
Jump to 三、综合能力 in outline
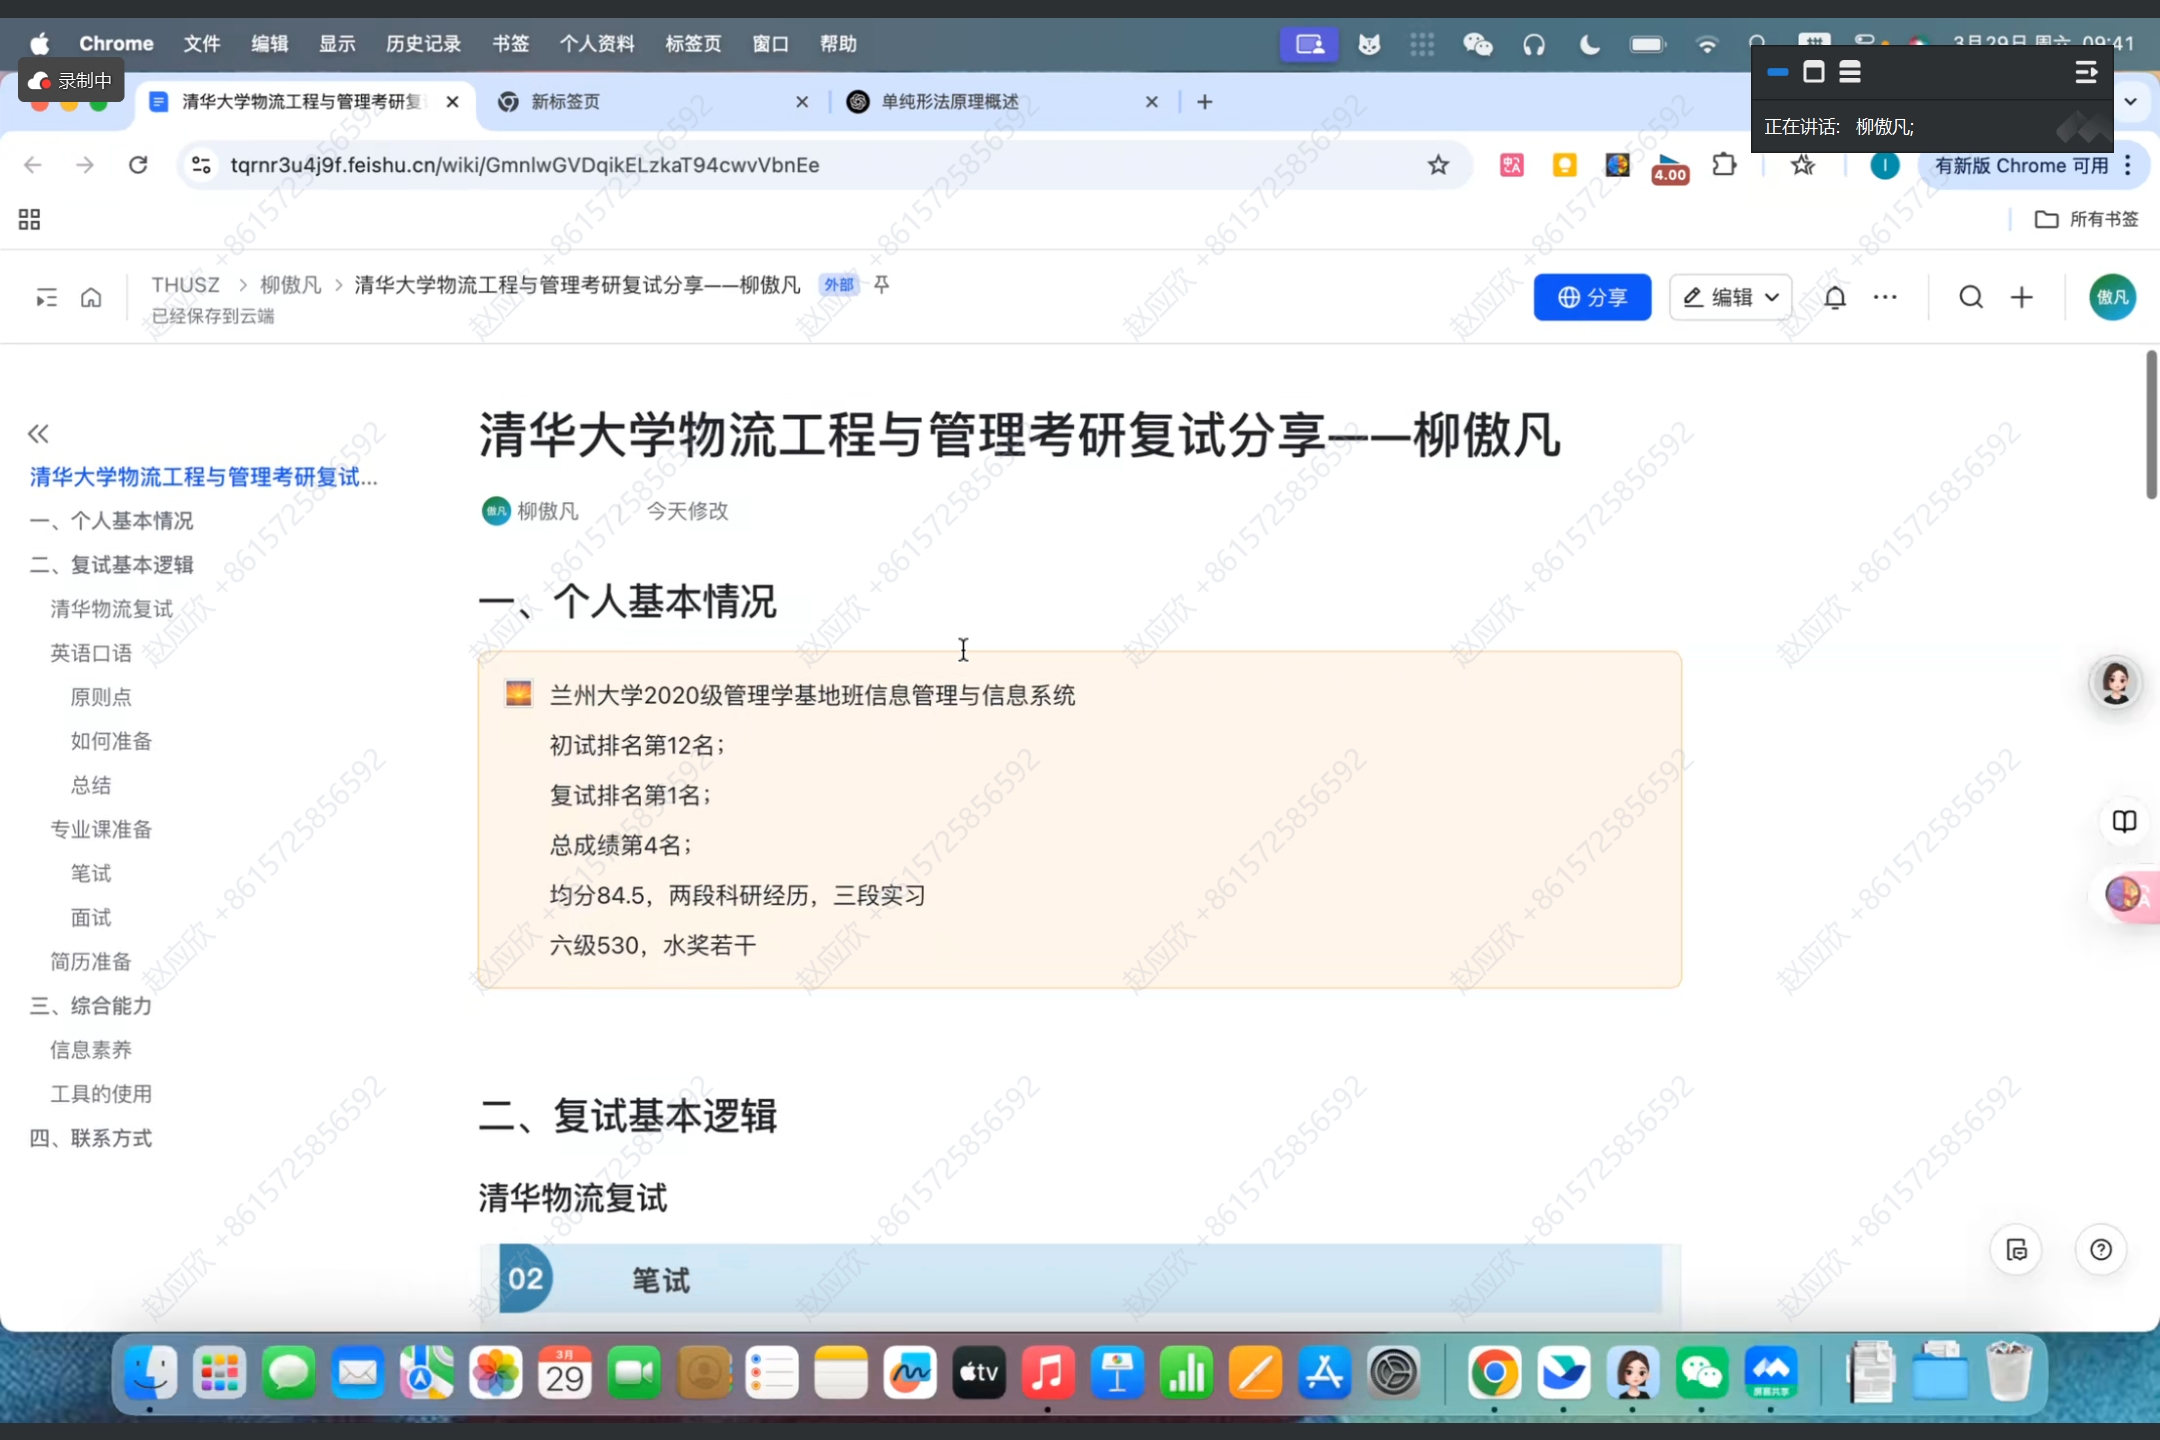coord(90,1005)
